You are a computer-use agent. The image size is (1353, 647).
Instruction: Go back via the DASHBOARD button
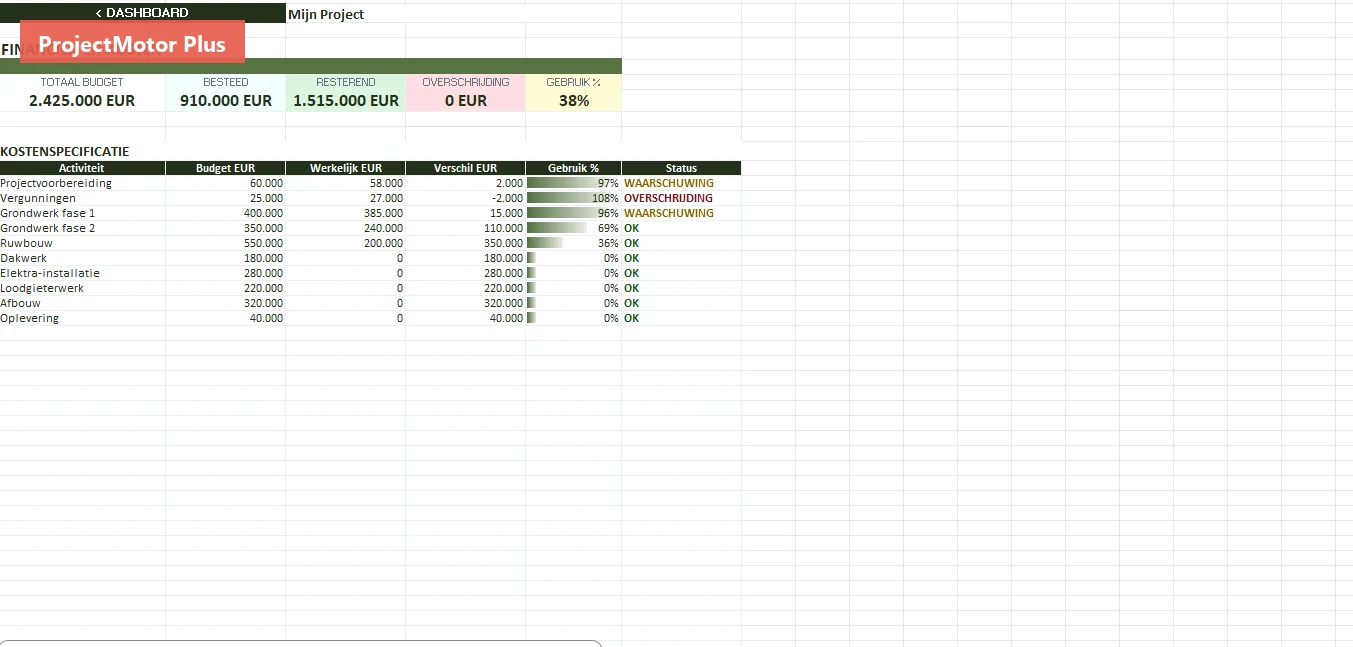[x=142, y=13]
